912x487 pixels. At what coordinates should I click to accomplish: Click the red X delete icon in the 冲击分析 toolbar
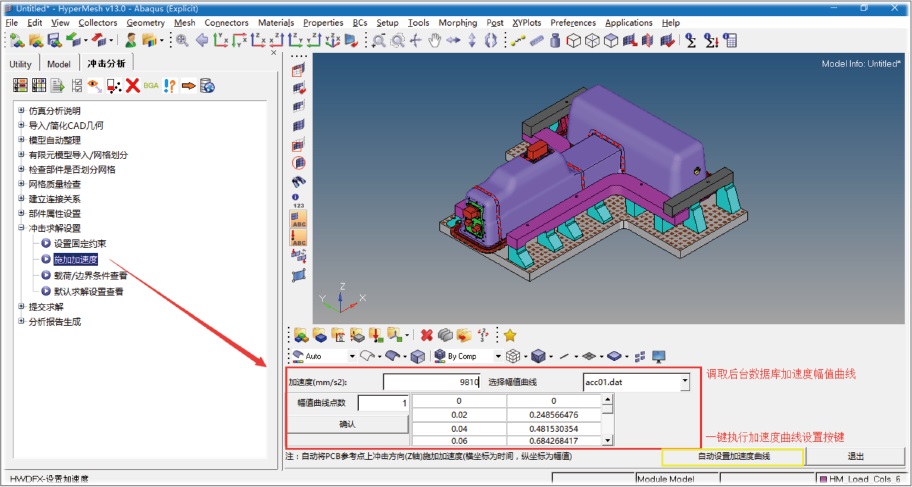click(132, 86)
